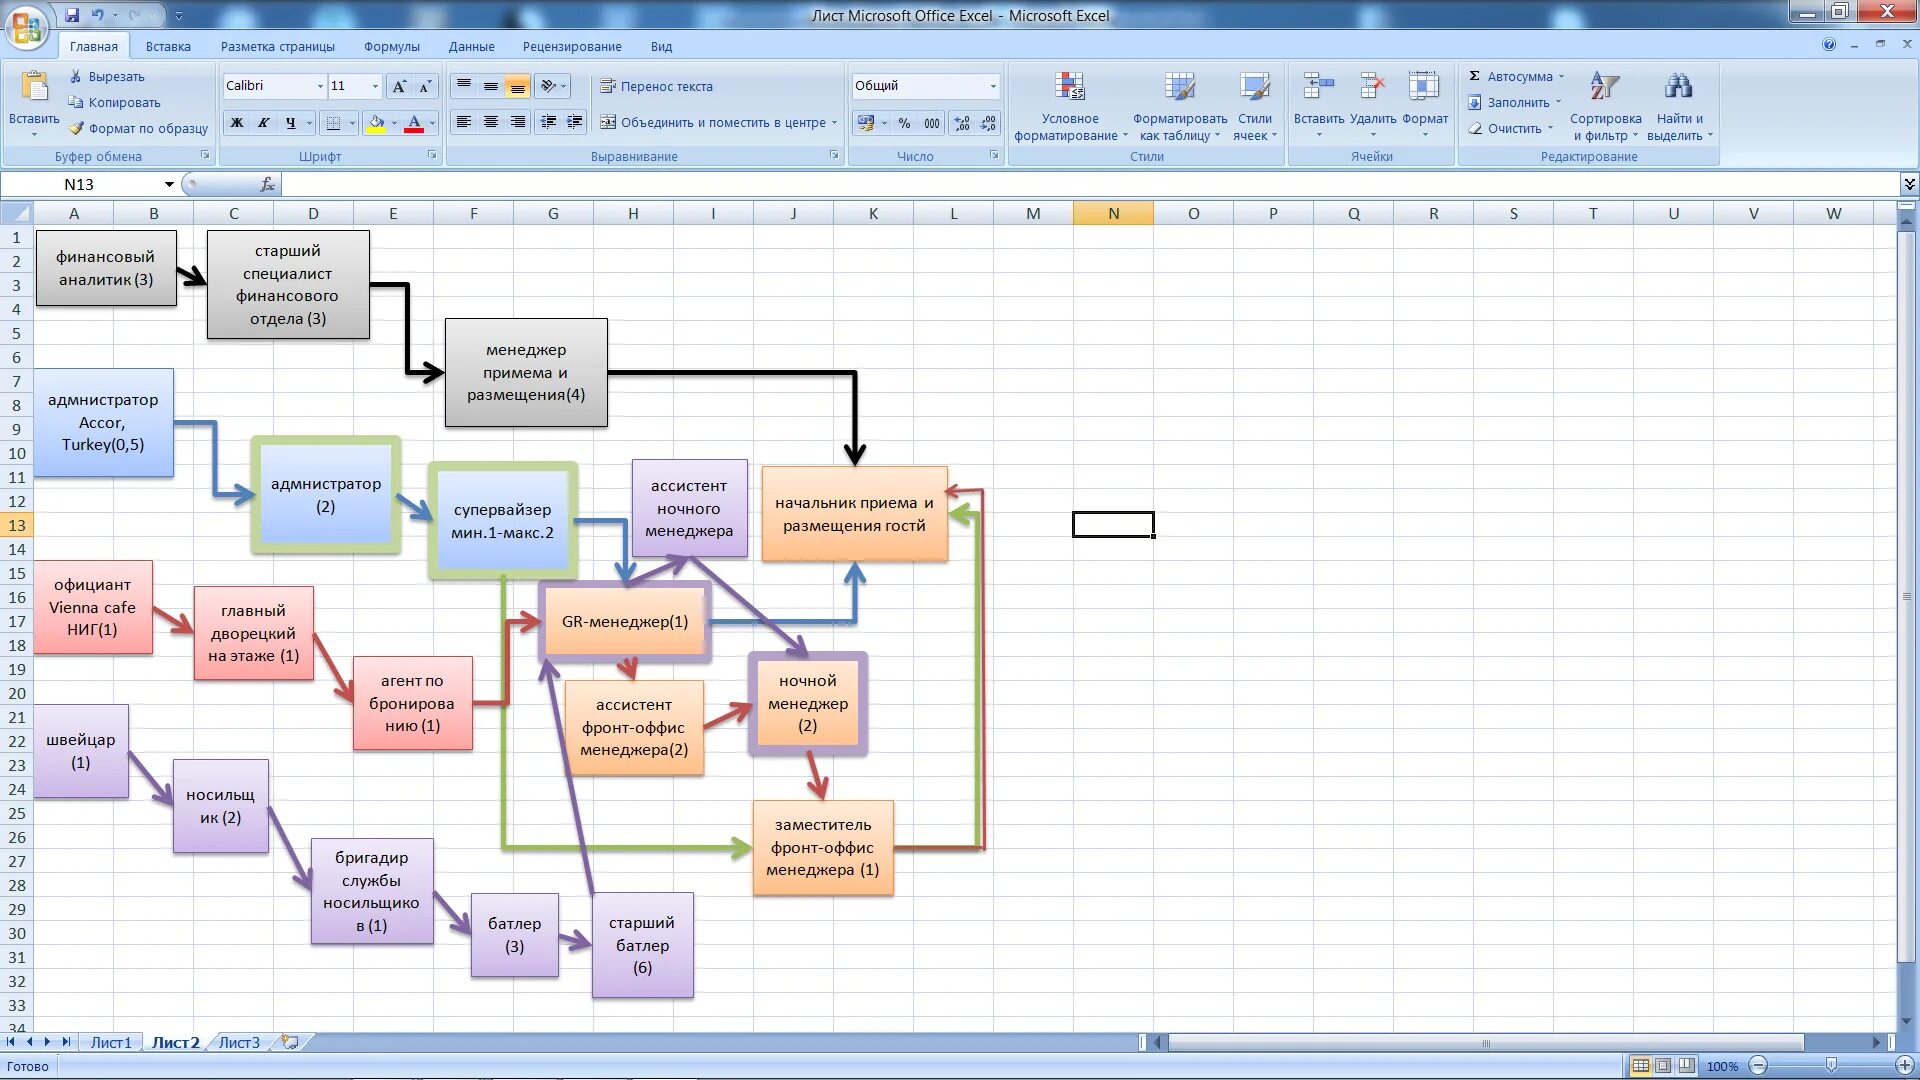This screenshot has height=1080, width=1920.
Task: Click Очистить clear button
Action: [x=1511, y=128]
